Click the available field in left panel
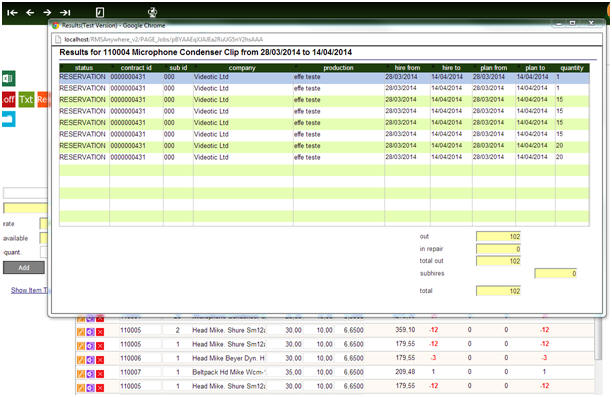Viewport: 612px width, 397px height. coord(43,238)
